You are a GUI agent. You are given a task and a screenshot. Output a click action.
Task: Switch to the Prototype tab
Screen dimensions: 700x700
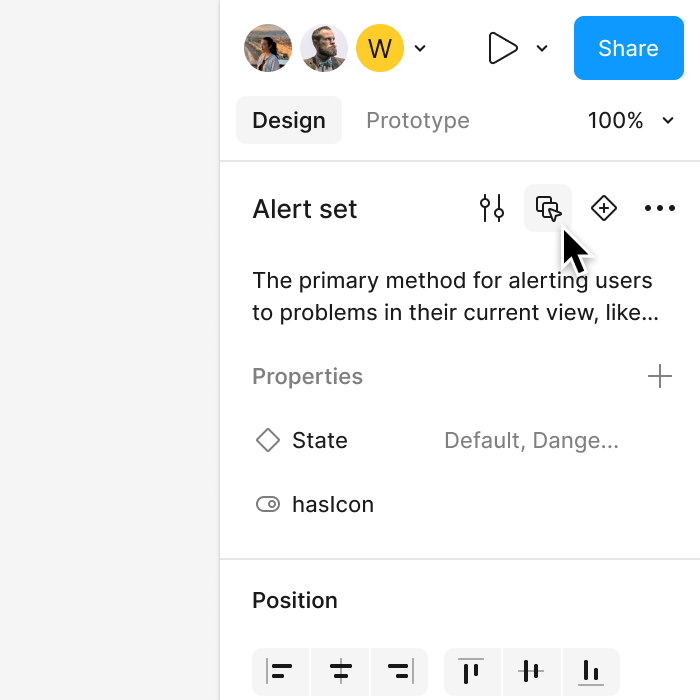click(x=417, y=120)
